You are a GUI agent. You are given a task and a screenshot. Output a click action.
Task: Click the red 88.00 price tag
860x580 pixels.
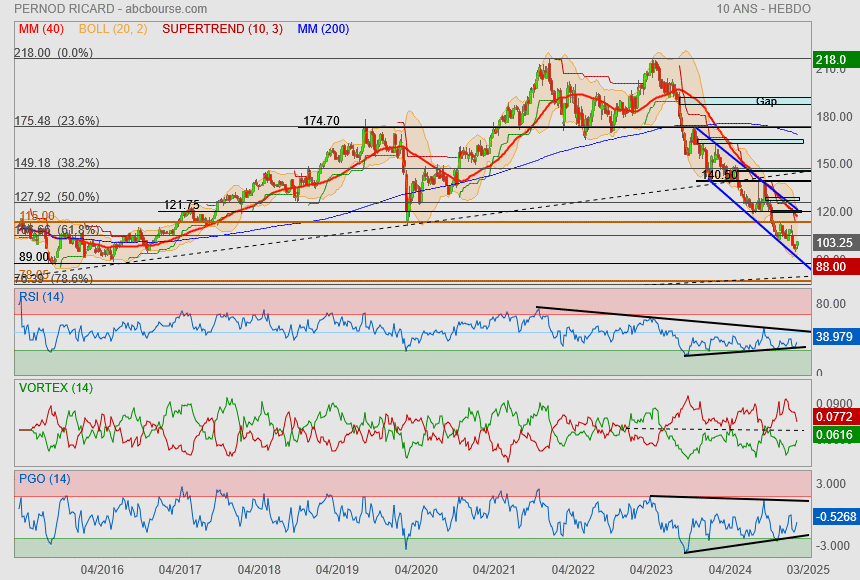pyautogui.click(x=835, y=267)
